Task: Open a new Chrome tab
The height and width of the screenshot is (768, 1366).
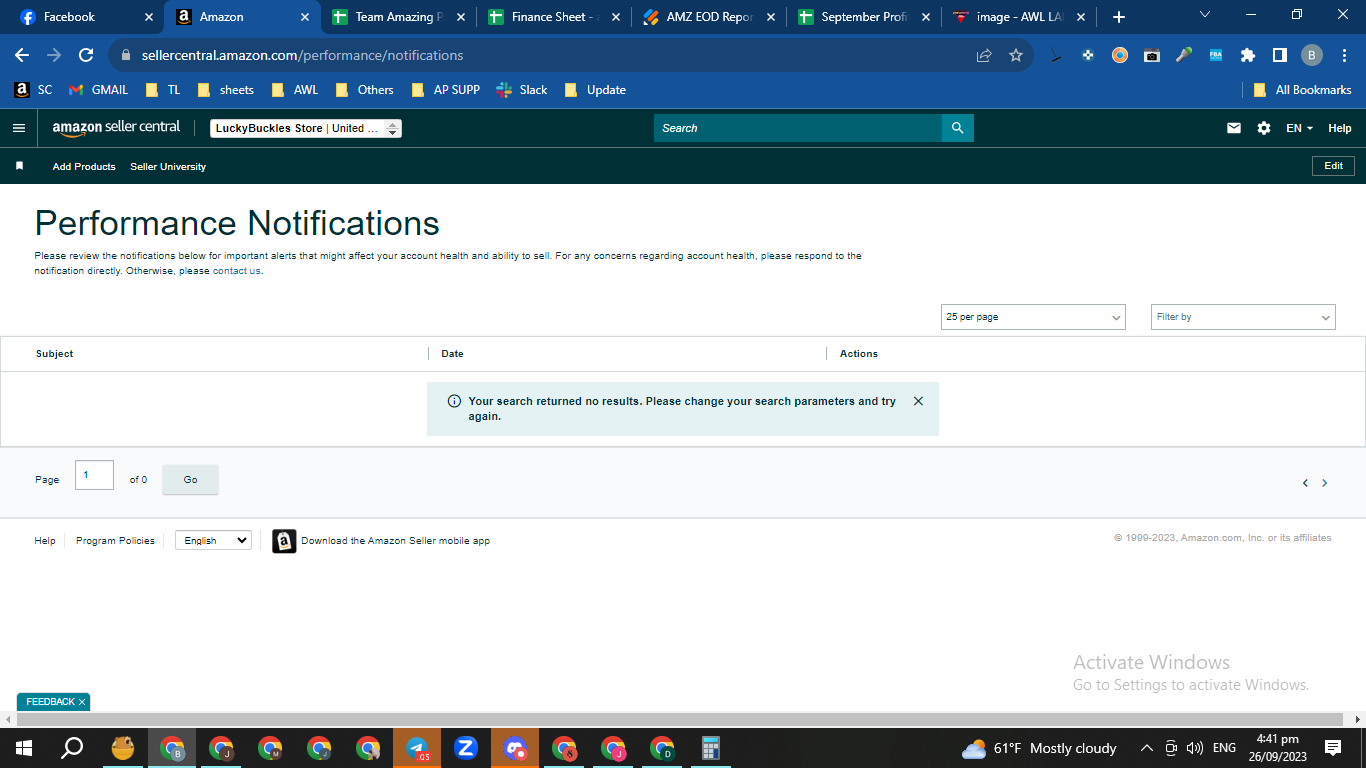Action: [1119, 17]
